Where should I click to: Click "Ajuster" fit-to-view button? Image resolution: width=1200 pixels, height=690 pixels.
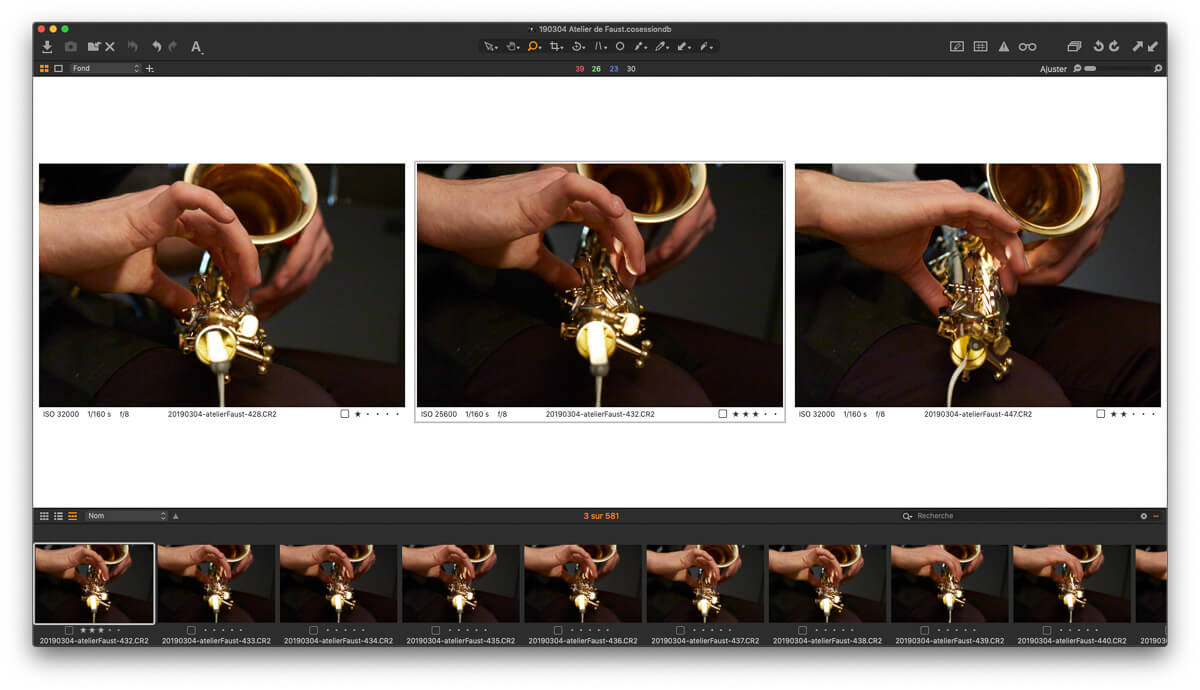(1053, 69)
